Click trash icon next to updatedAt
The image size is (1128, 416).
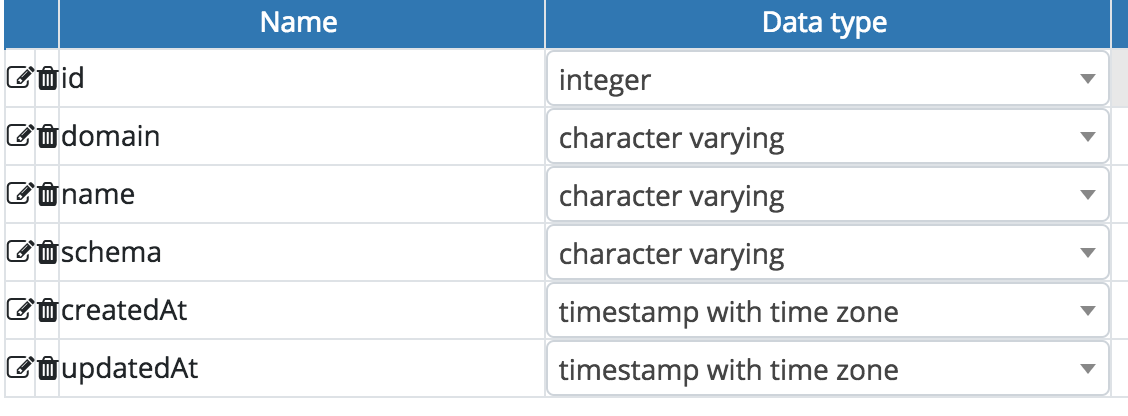click(x=47, y=368)
